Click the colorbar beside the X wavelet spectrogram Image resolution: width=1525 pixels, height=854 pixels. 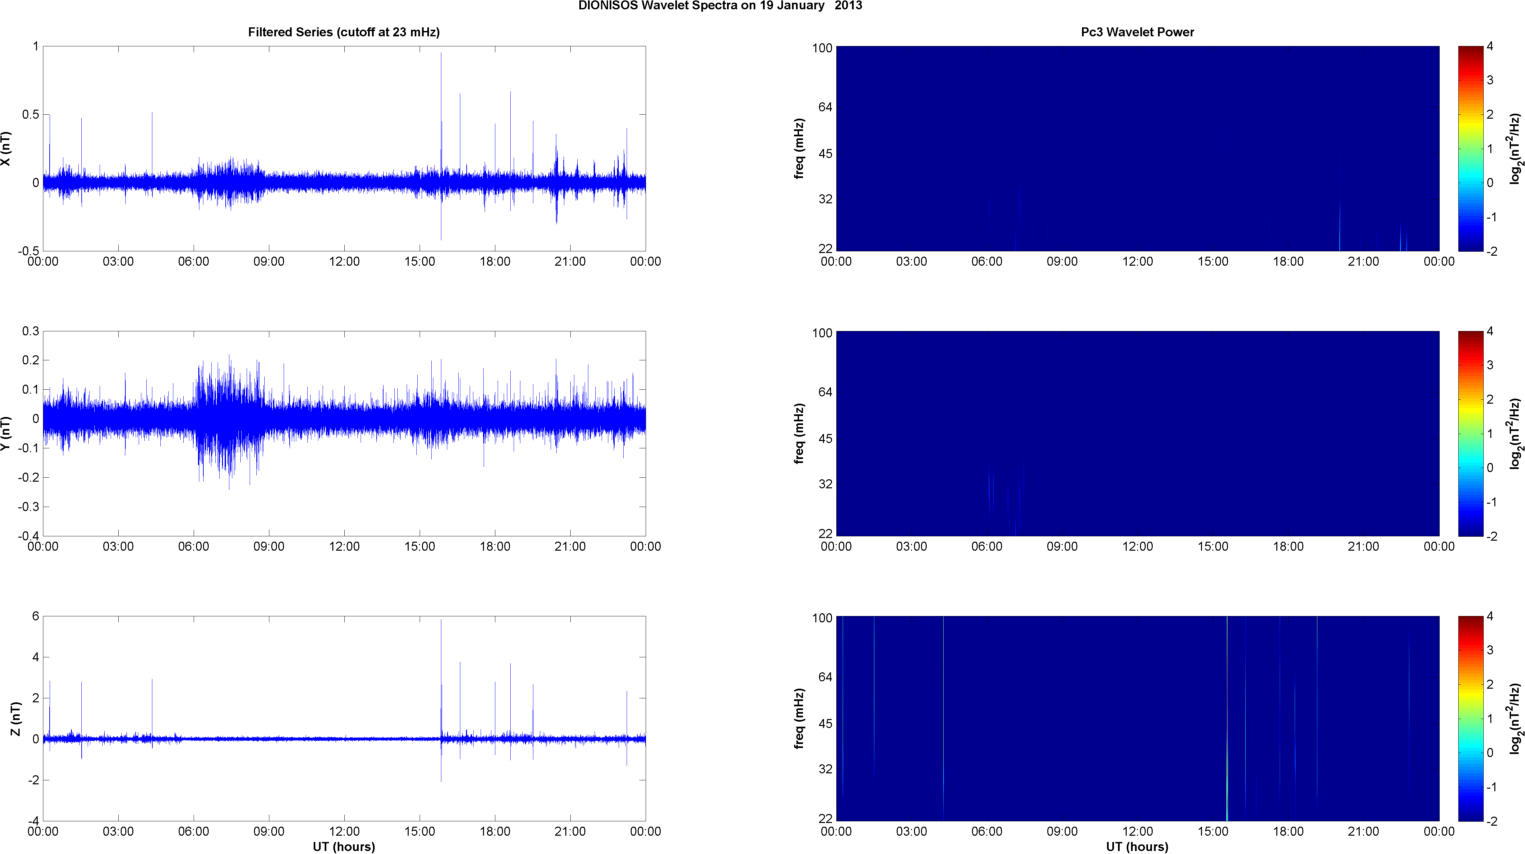coord(1470,149)
